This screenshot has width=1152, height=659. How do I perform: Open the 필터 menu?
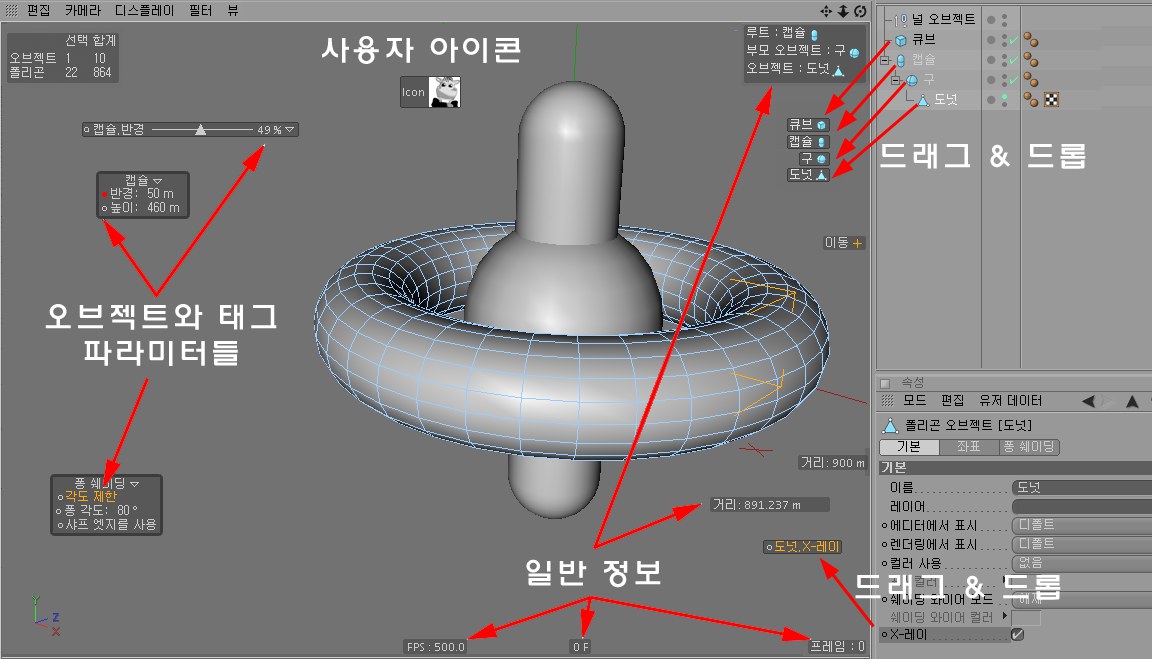[201, 10]
